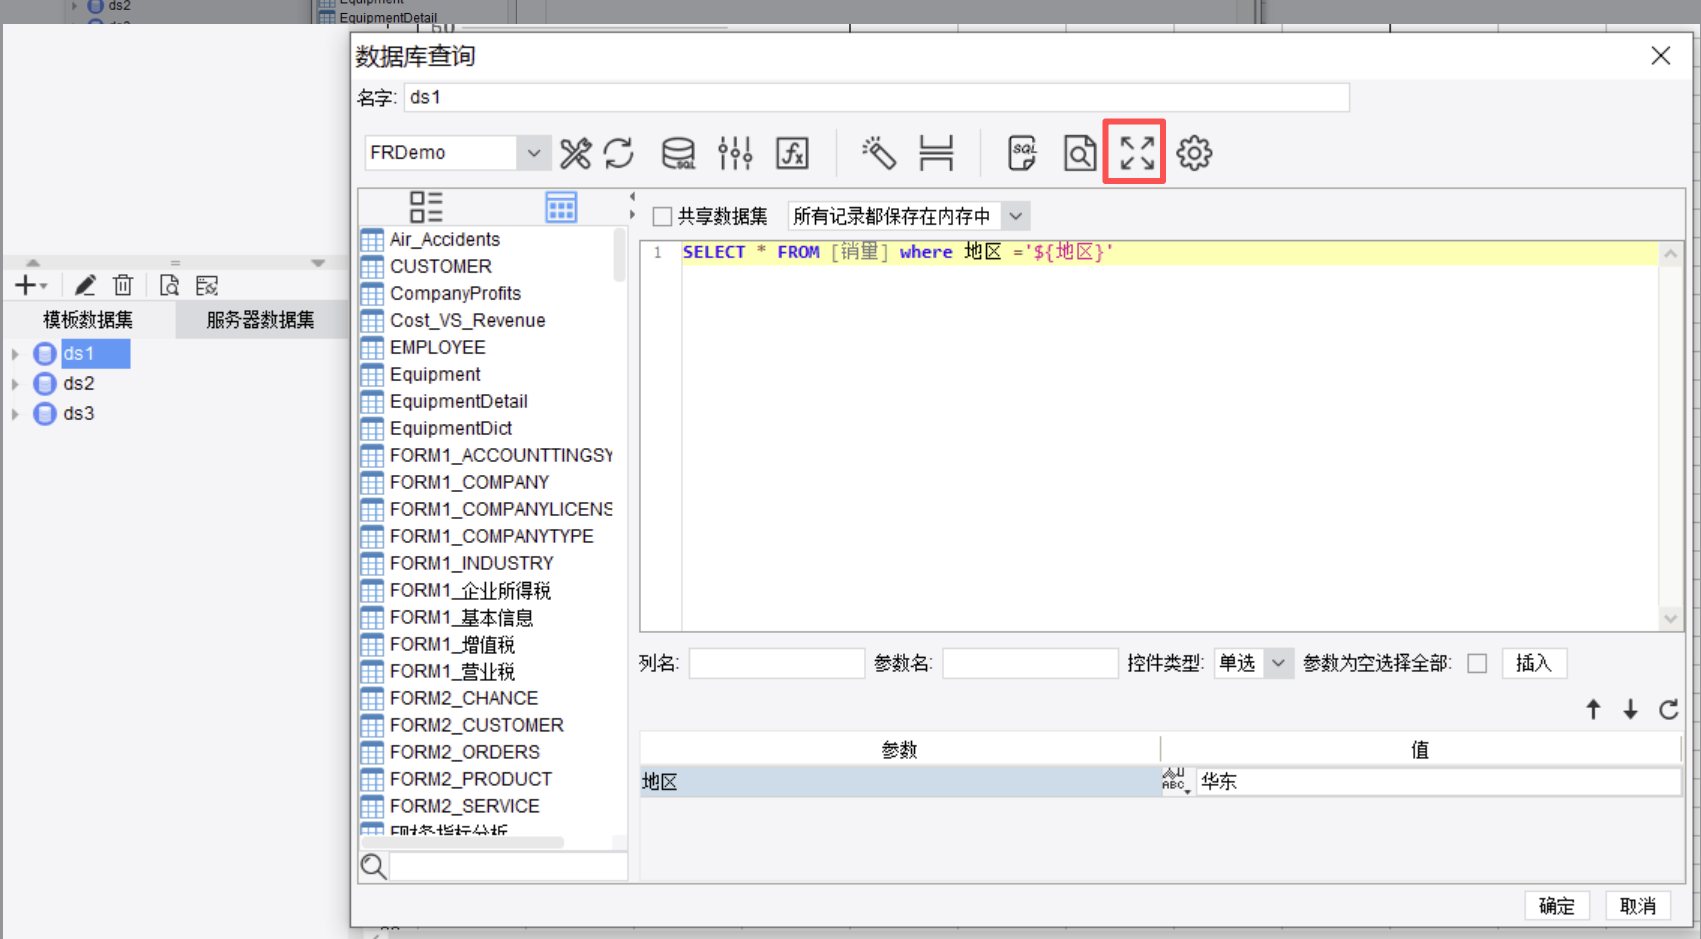The height and width of the screenshot is (939, 1701).
Task: Expand the ds1 dataset tree node
Action: coord(15,354)
